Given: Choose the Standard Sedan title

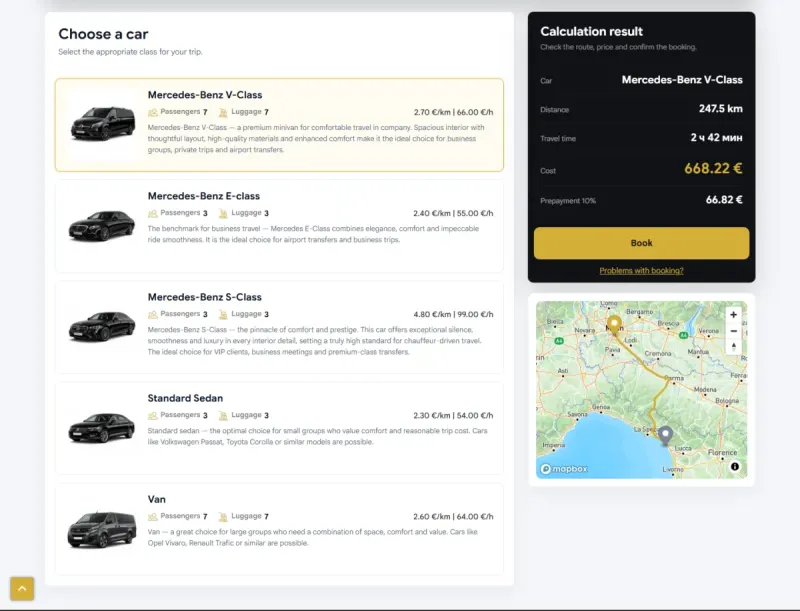Looking at the screenshot, I should [185, 398].
